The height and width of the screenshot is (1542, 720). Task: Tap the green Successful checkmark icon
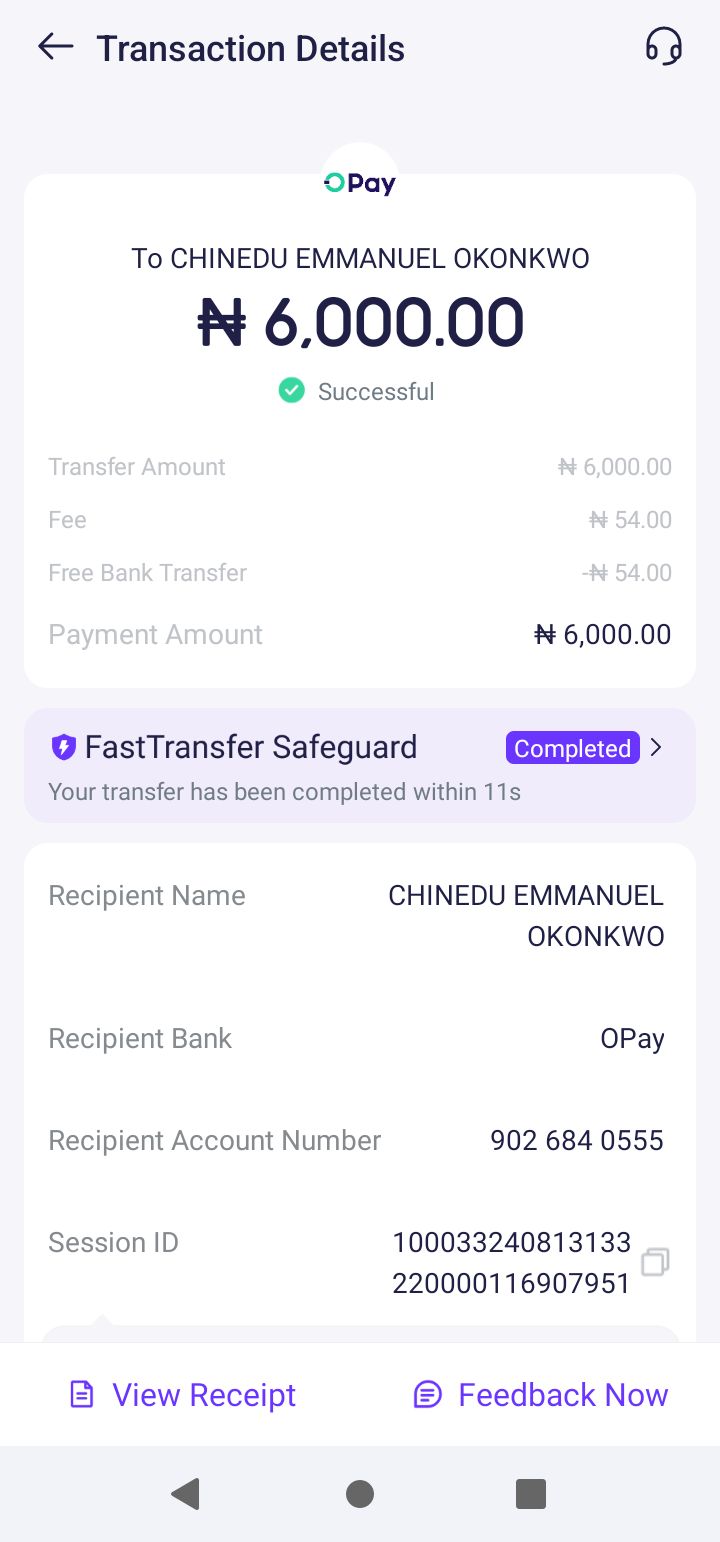coord(291,391)
